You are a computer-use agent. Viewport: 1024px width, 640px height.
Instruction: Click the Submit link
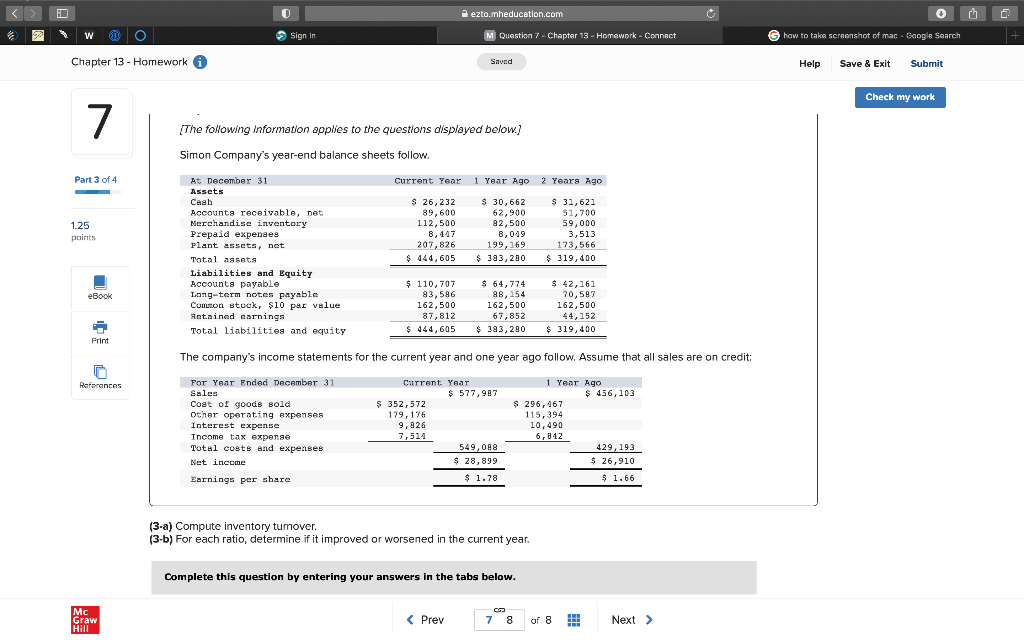point(927,63)
